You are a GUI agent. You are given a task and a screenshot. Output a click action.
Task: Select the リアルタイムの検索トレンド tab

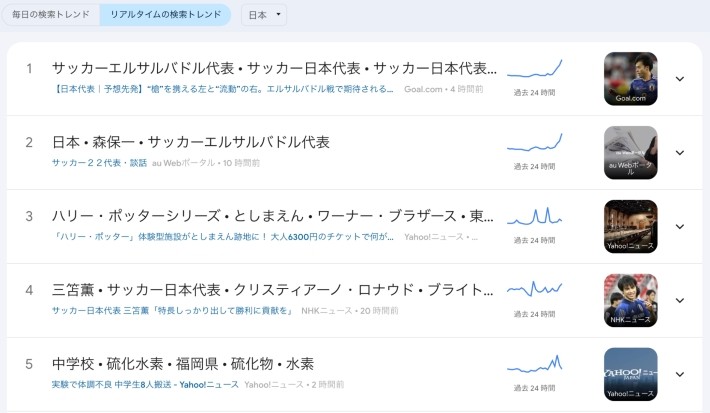[166, 14]
